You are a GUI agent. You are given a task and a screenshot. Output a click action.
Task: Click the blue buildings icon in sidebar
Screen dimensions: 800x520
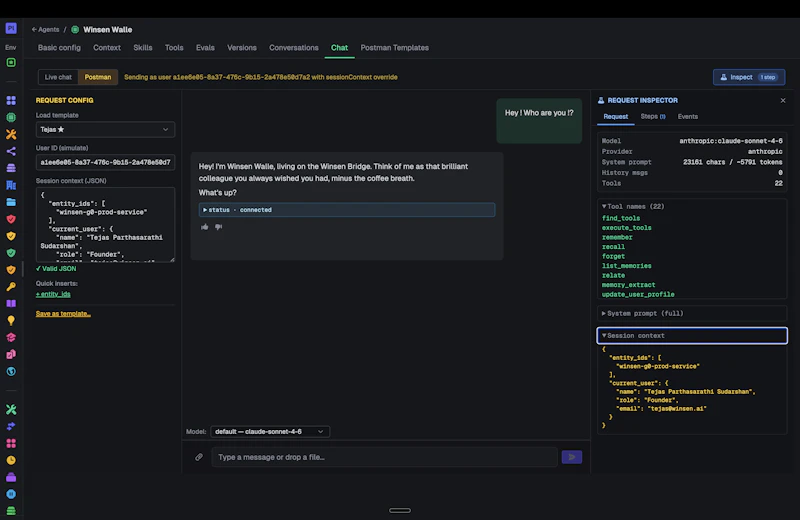11,185
